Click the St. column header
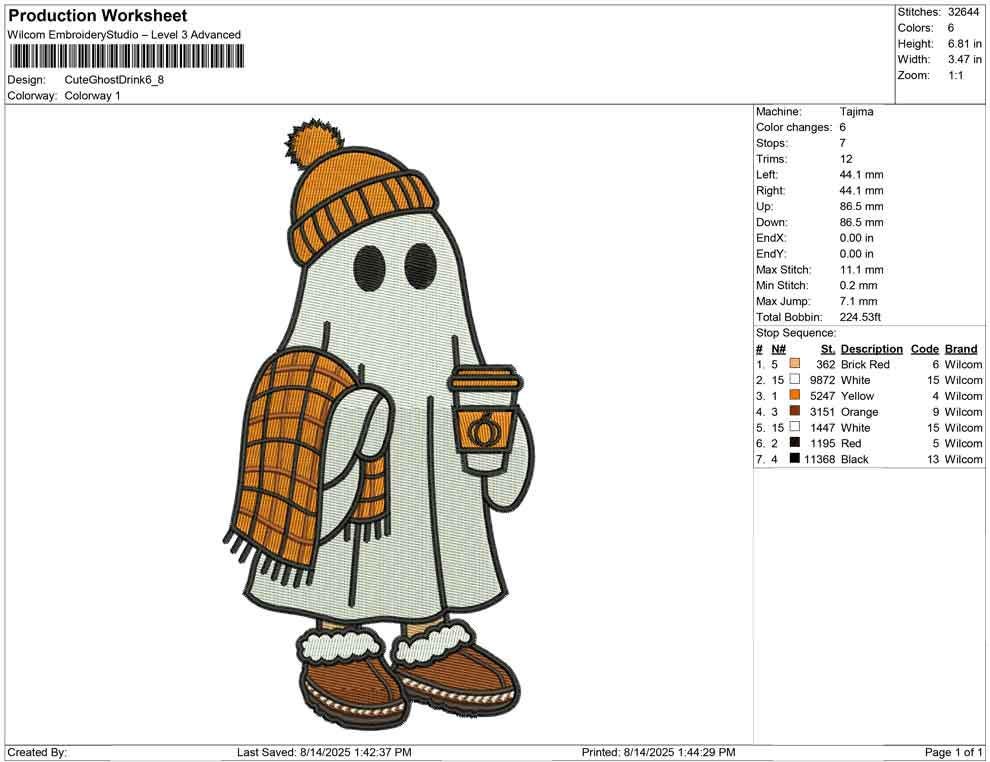Viewport: 990px width, 762px height. [827, 348]
